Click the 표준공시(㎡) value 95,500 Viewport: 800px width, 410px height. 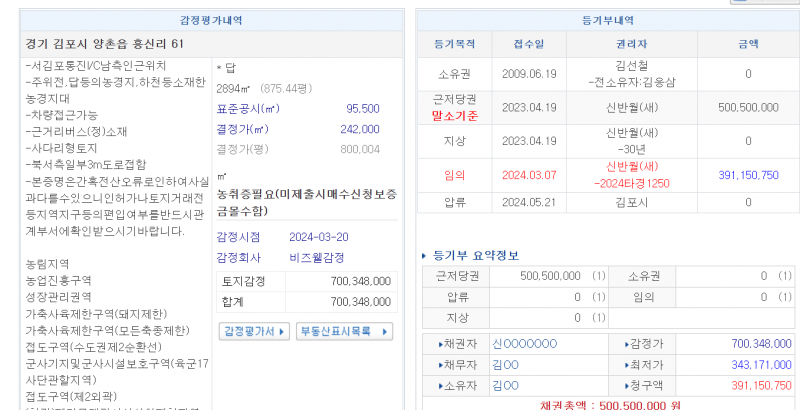click(x=362, y=109)
